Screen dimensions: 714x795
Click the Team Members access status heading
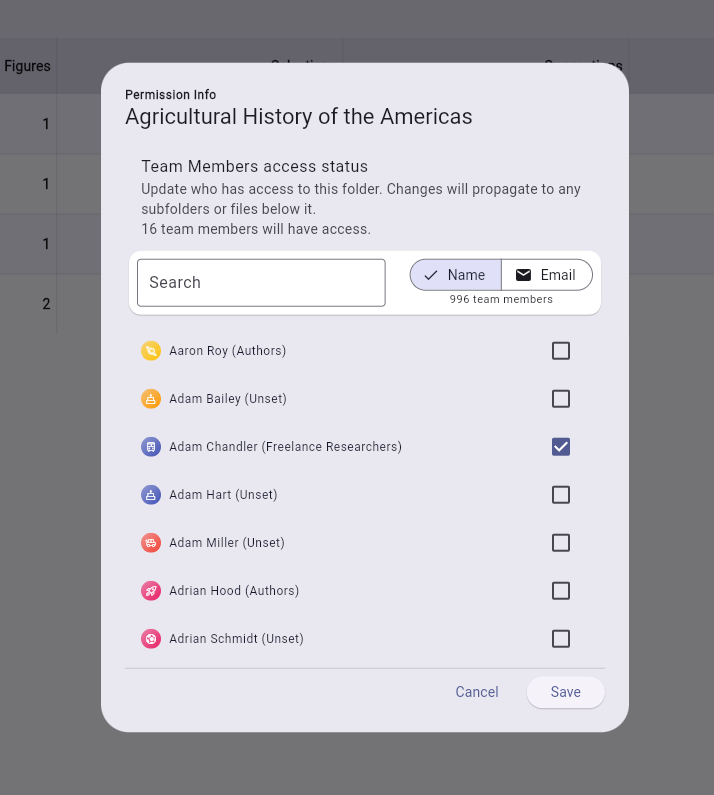coord(254,166)
